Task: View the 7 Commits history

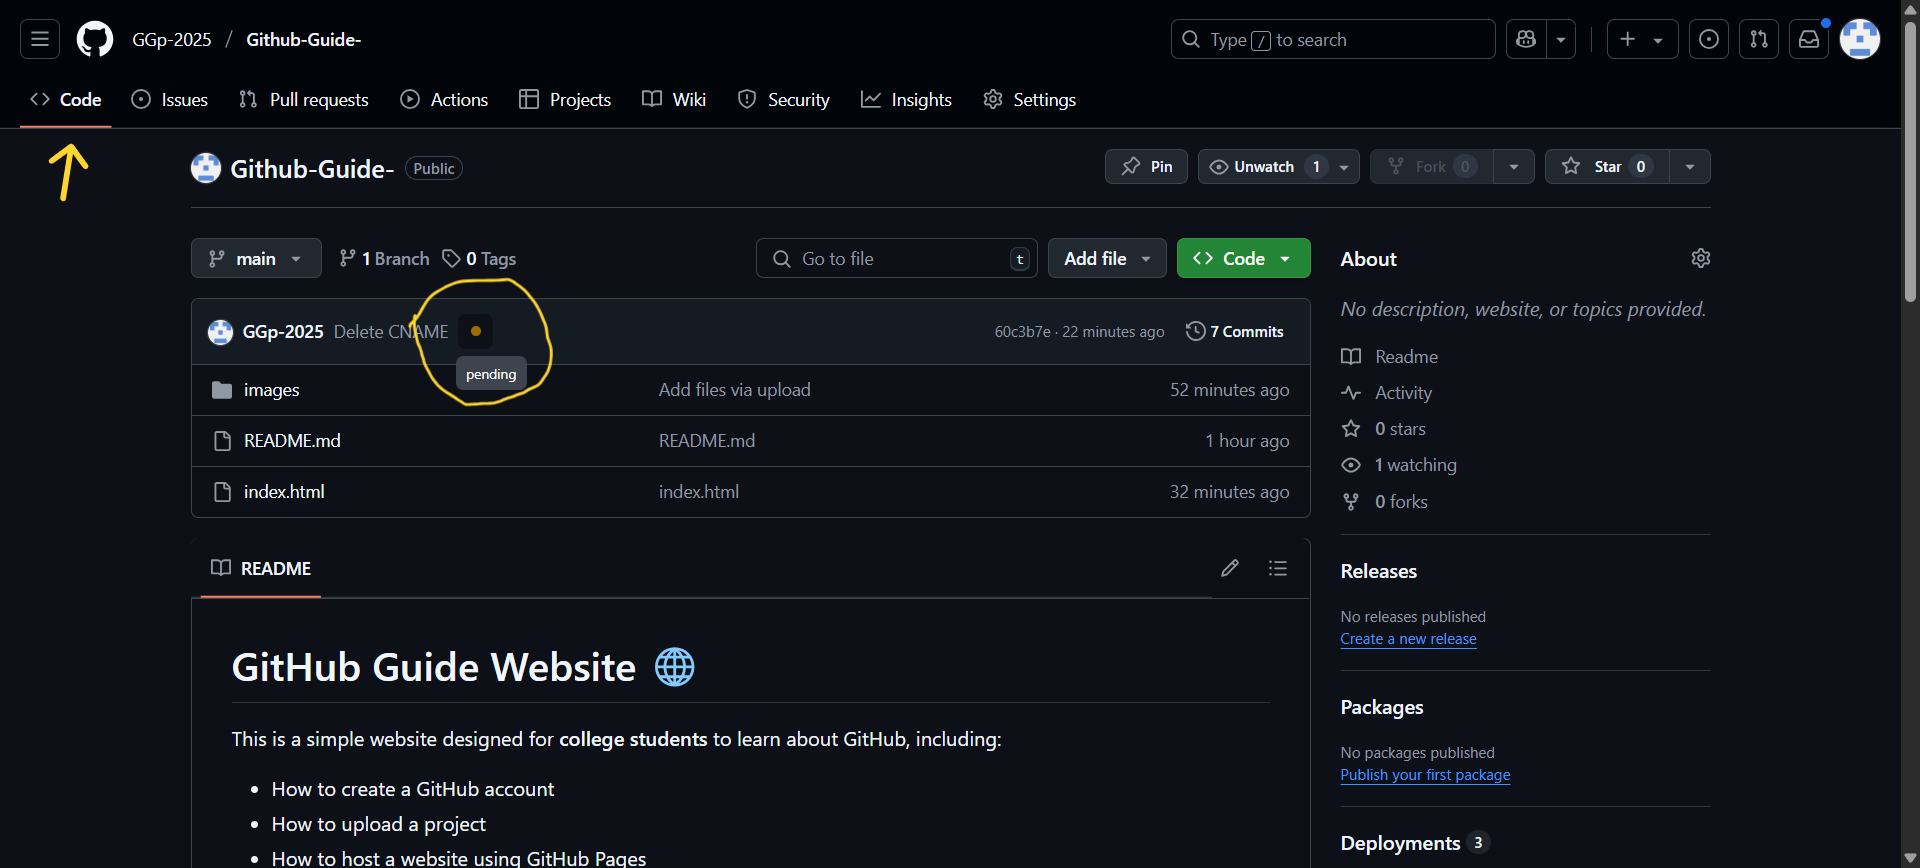Action: tap(1235, 331)
